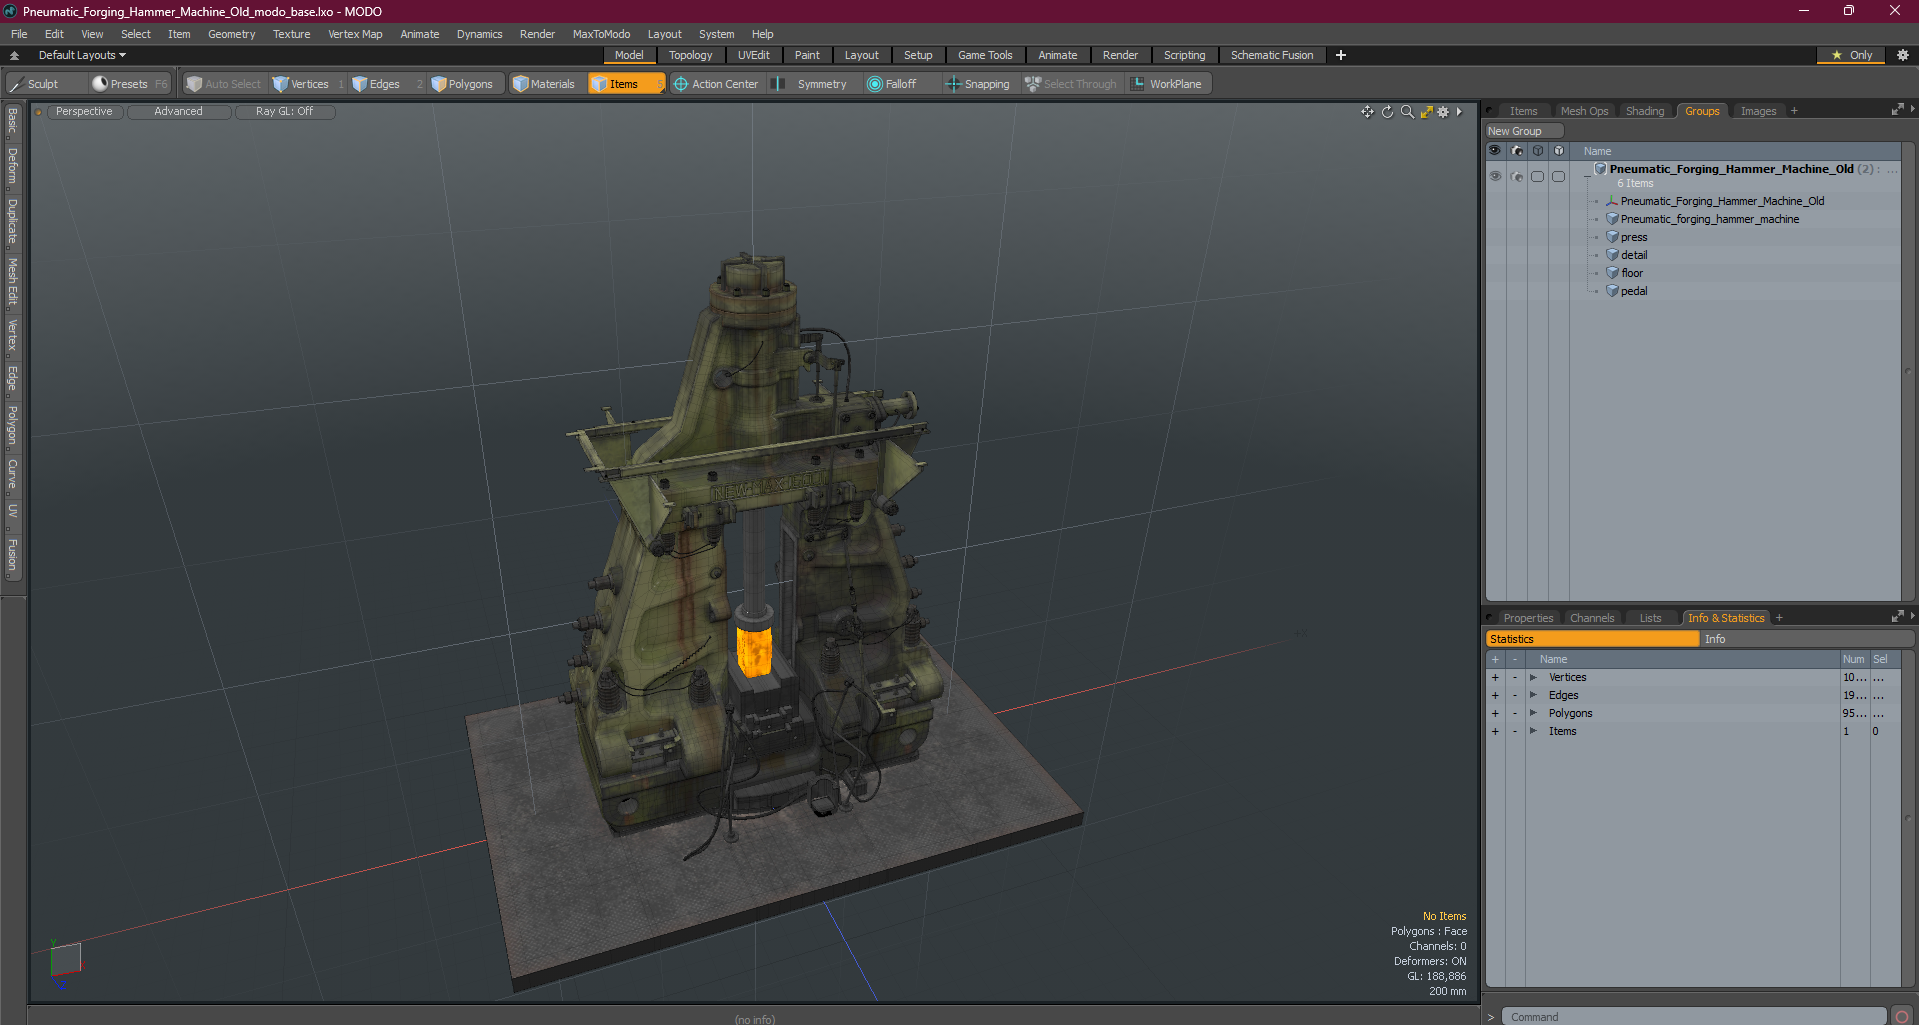Check the first checkbox in the group row
Image resolution: width=1919 pixels, height=1025 pixels.
[1538, 176]
